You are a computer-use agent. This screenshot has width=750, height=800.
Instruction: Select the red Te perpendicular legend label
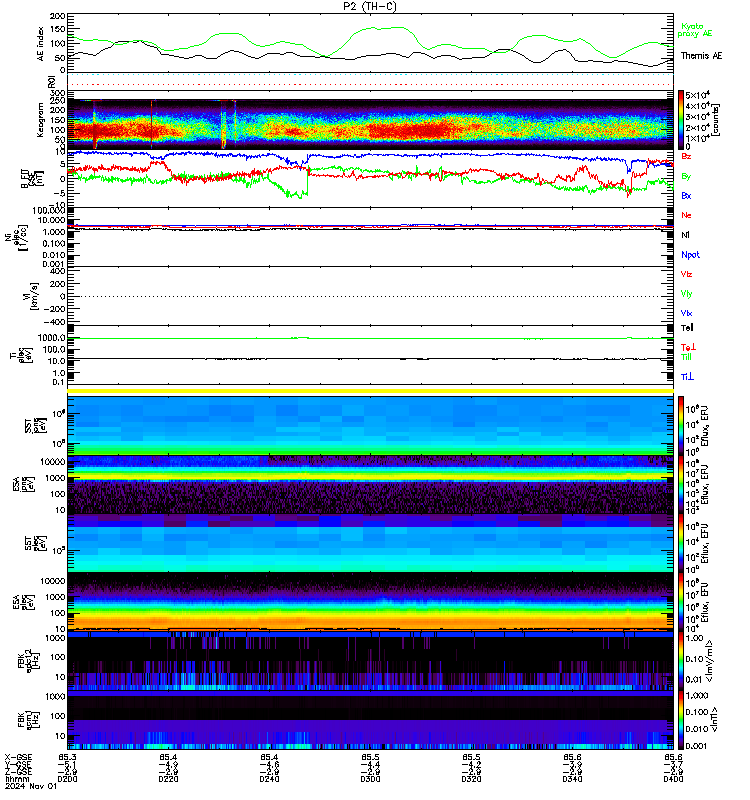pyautogui.click(x=688, y=347)
